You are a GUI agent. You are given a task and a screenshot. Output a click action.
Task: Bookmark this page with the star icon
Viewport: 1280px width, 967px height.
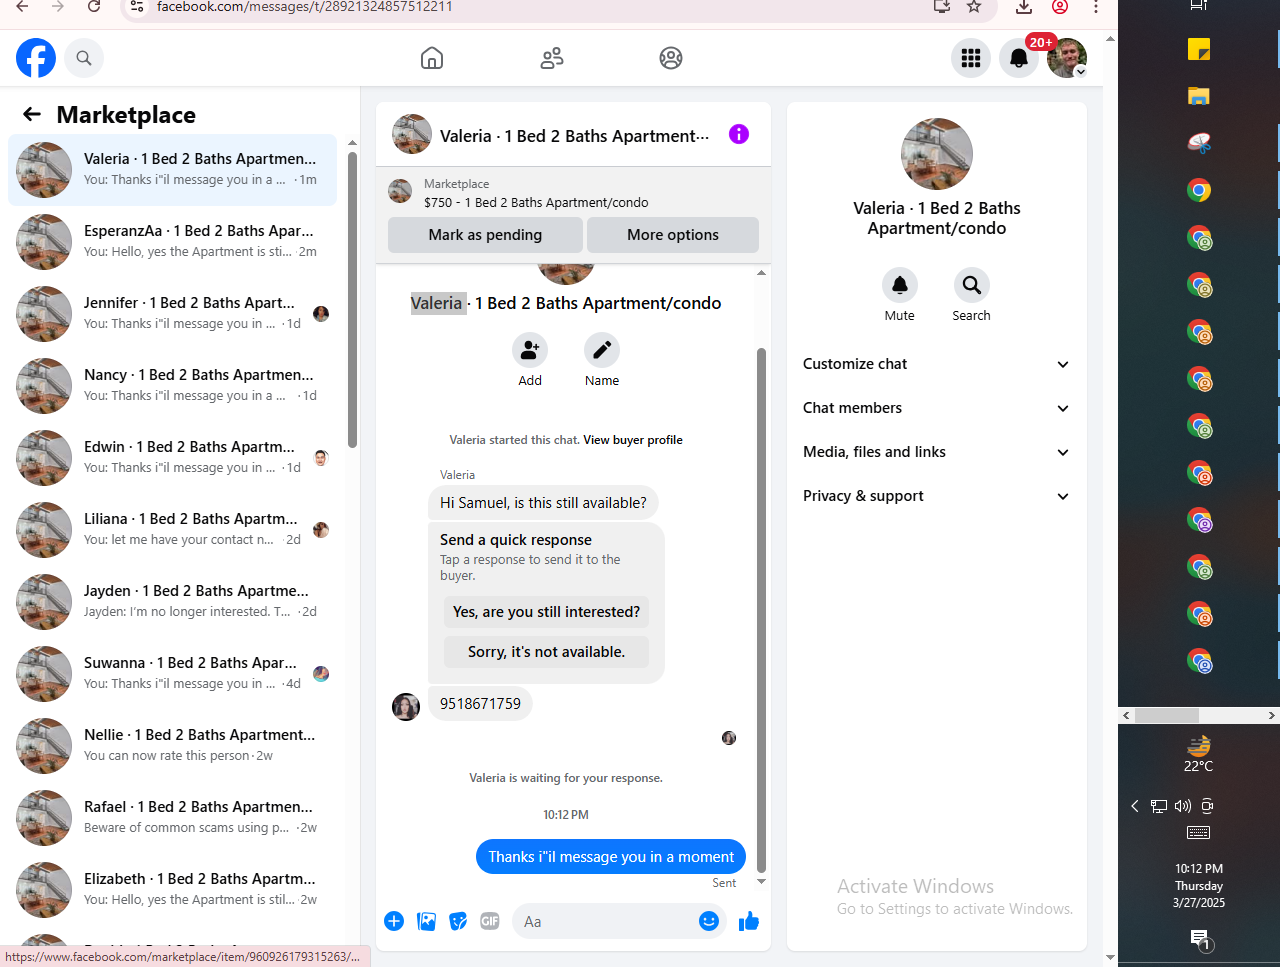[974, 7]
